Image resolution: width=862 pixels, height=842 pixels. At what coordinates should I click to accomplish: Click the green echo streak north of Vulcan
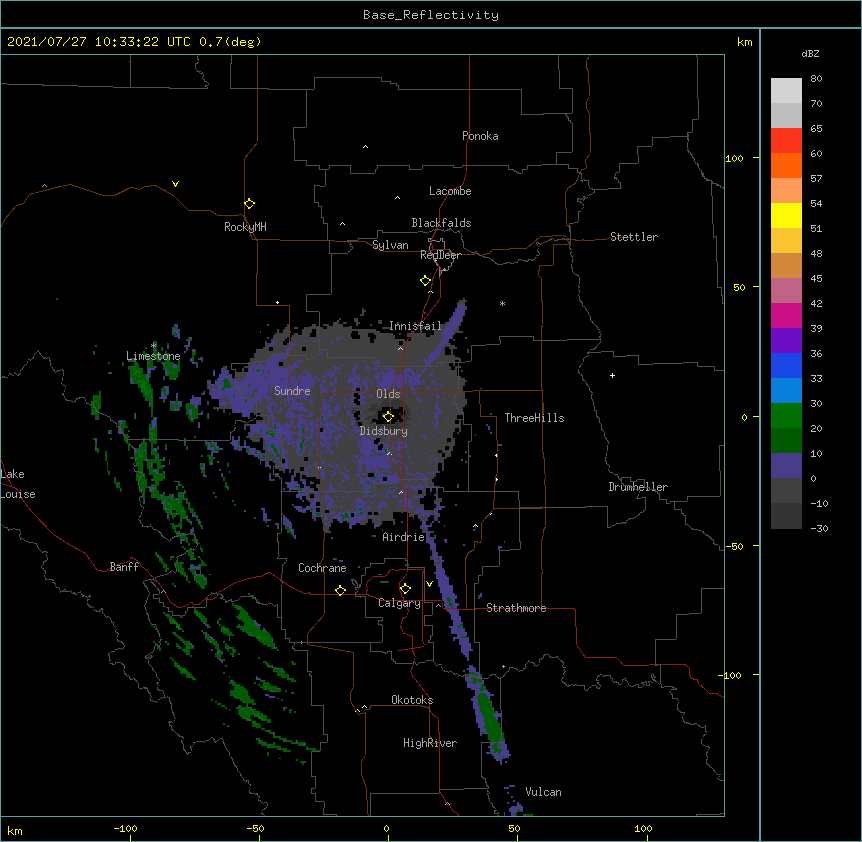488,716
